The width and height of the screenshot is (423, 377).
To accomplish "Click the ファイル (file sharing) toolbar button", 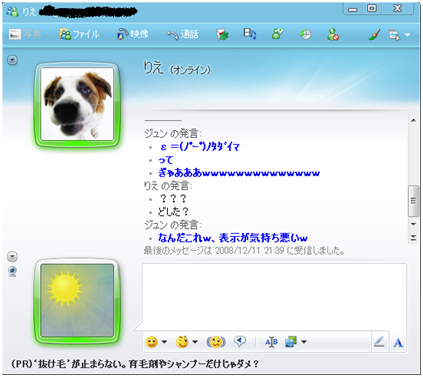I will (x=79, y=34).
